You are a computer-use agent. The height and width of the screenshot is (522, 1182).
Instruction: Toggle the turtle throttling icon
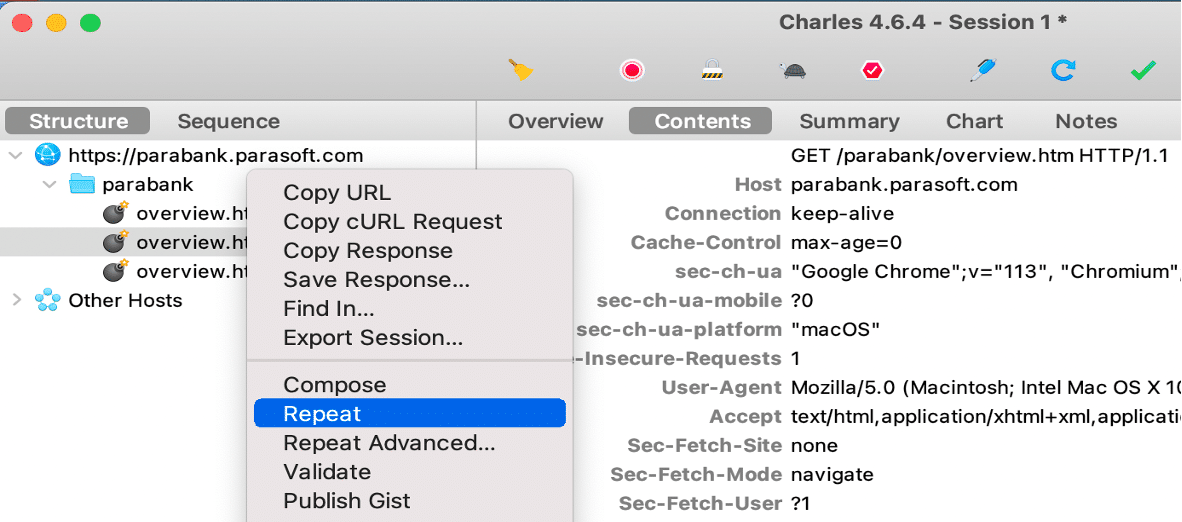tap(793, 71)
